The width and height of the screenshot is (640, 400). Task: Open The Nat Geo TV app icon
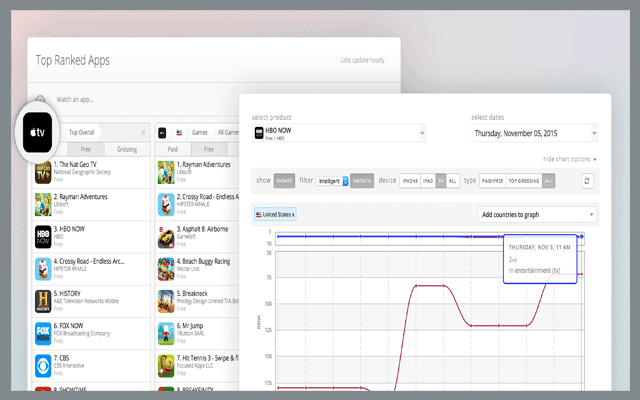coord(43,172)
